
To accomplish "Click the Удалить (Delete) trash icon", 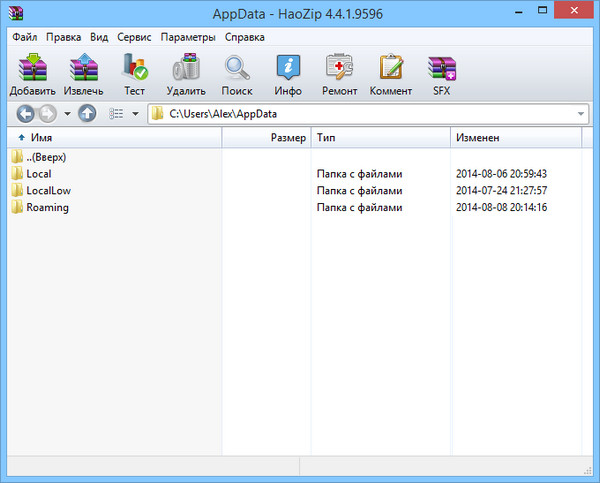I will click(185, 74).
